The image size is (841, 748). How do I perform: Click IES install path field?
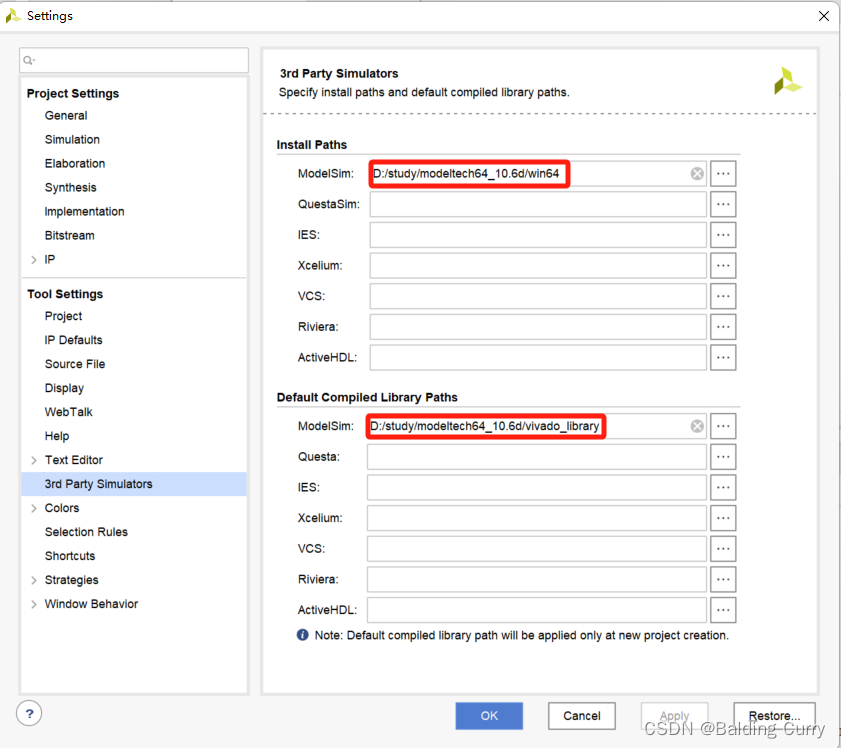click(538, 235)
